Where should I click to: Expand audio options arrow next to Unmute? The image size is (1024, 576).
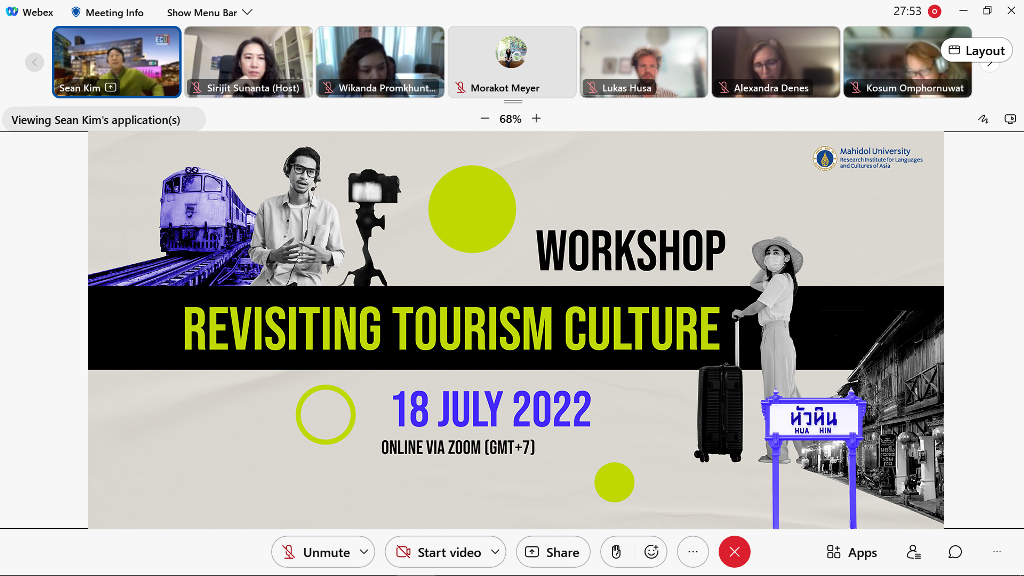point(364,552)
